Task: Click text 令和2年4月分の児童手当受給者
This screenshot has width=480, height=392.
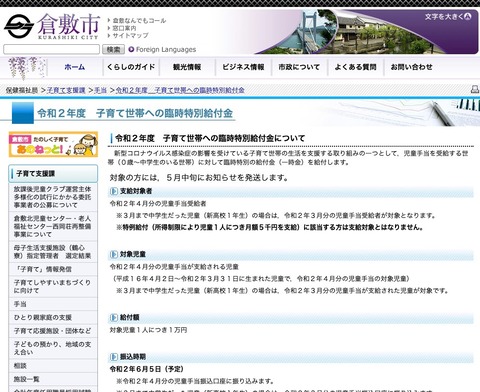Action: [x=158, y=203]
